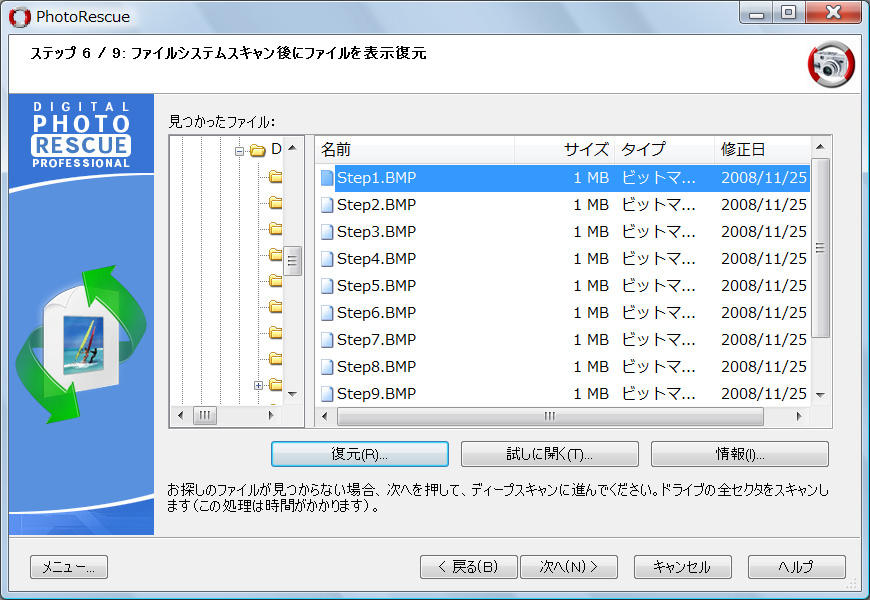Open the 情報(I)... button
Screen dimensions: 870x600
point(740,454)
